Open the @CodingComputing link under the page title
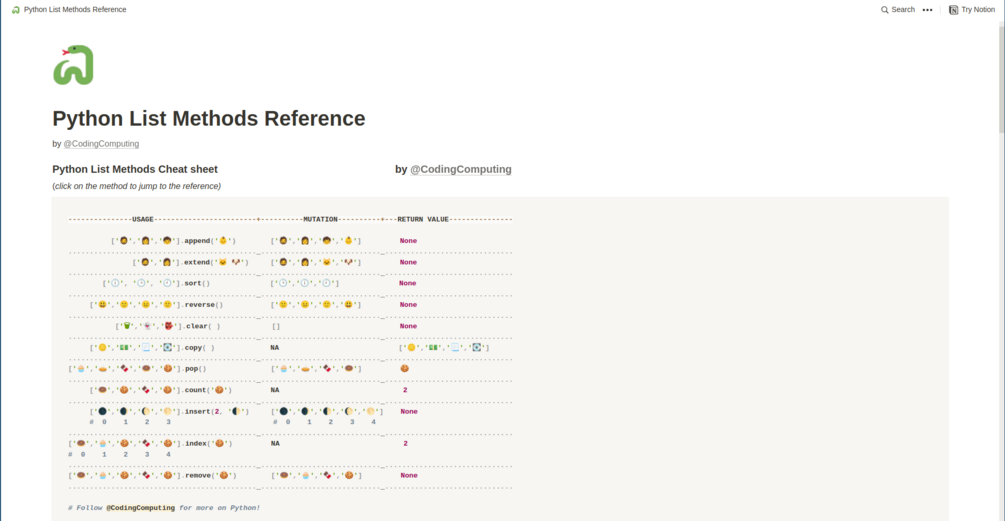Screen dimensions: 1005x521 [101, 144]
